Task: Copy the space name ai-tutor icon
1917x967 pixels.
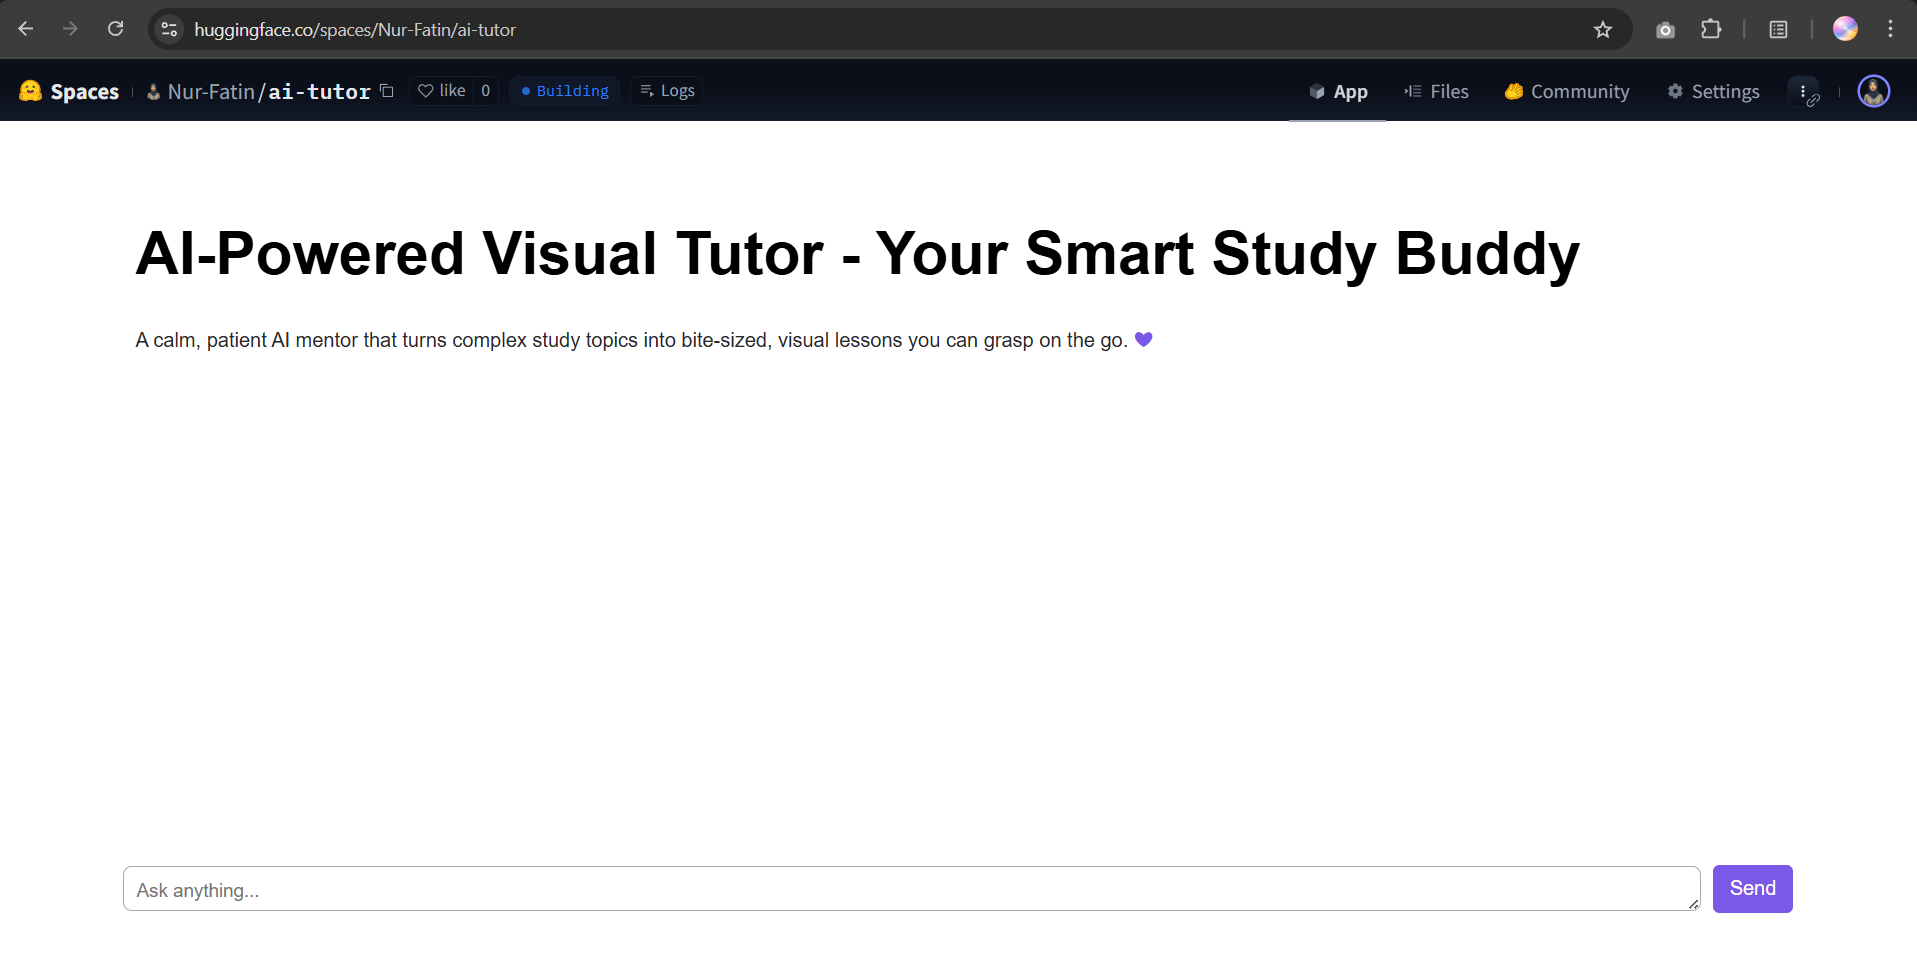Action: pyautogui.click(x=387, y=91)
